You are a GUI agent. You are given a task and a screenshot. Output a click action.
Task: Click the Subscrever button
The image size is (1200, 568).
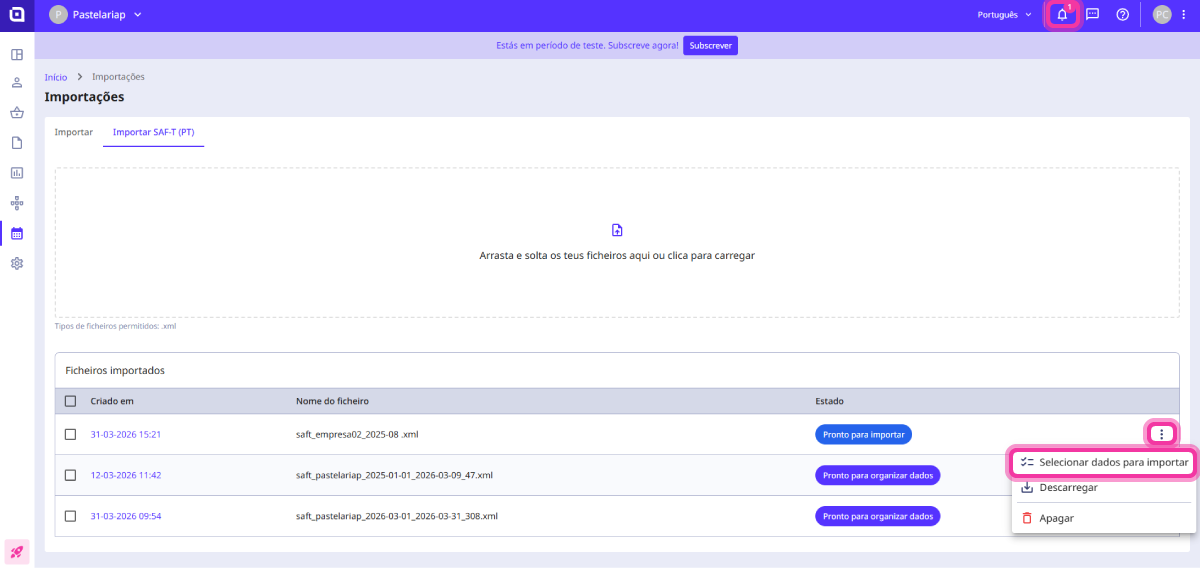710,46
